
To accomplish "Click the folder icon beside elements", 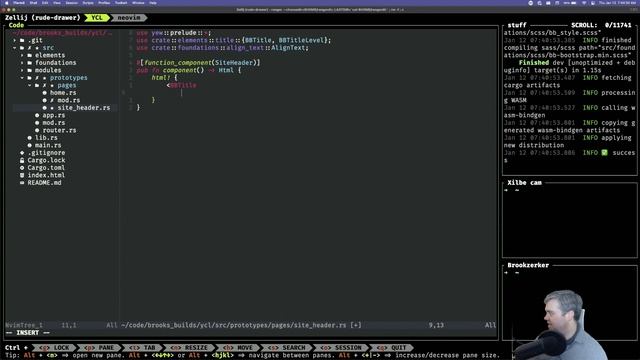I will coord(29,56).
